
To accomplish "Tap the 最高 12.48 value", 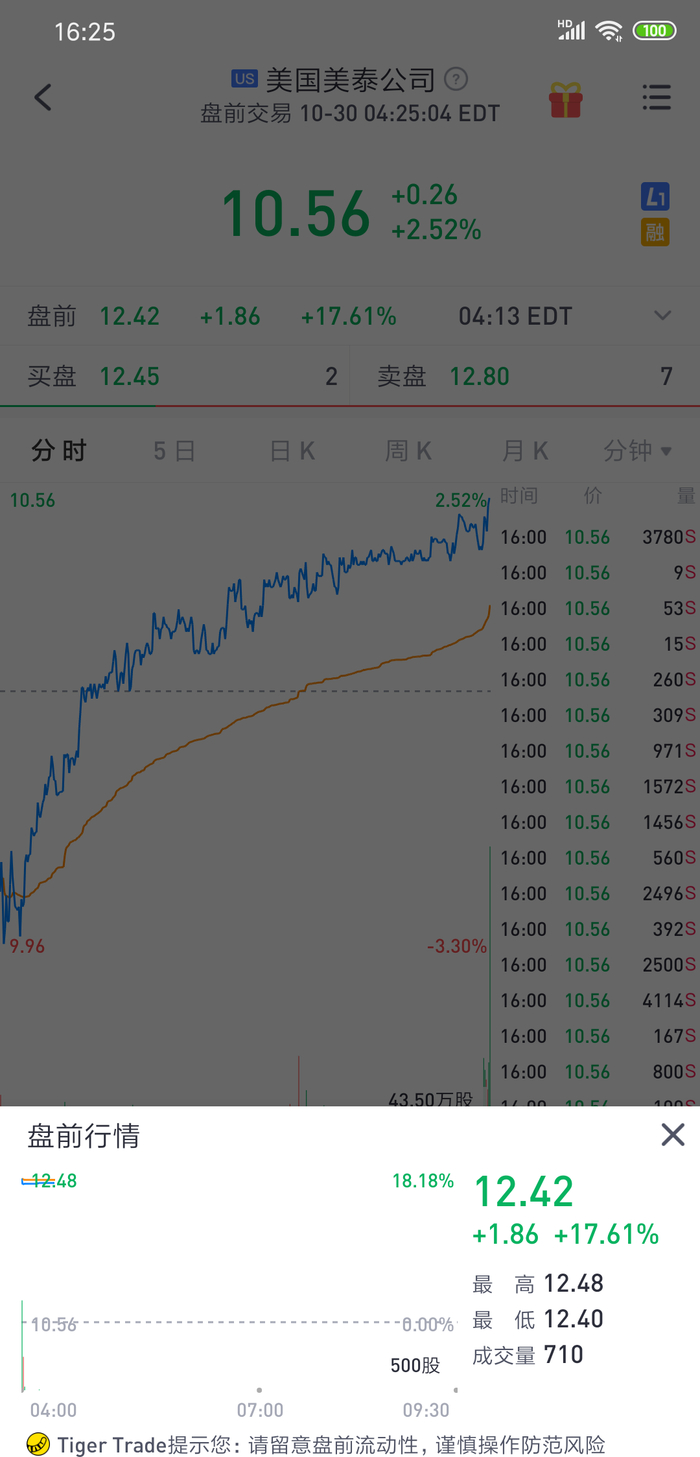I will pyautogui.click(x=573, y=1283).
